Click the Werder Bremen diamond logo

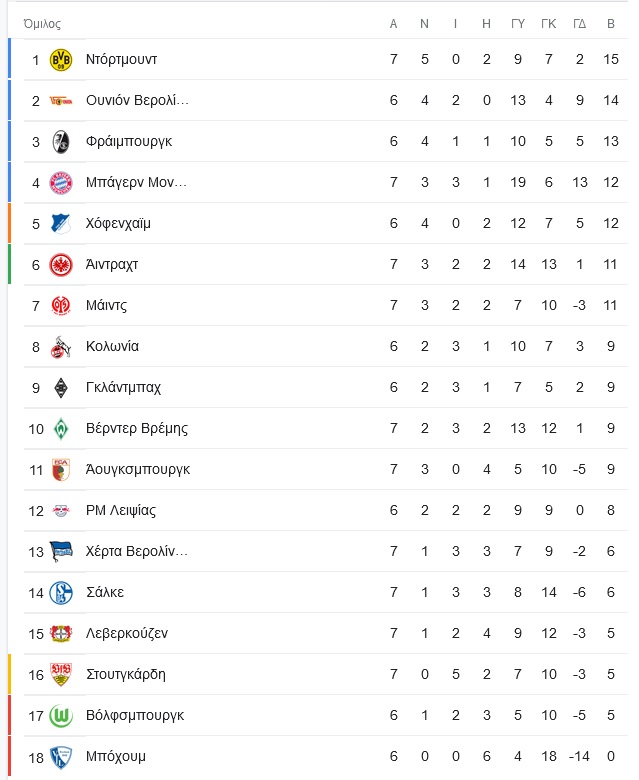pos(61,429)
